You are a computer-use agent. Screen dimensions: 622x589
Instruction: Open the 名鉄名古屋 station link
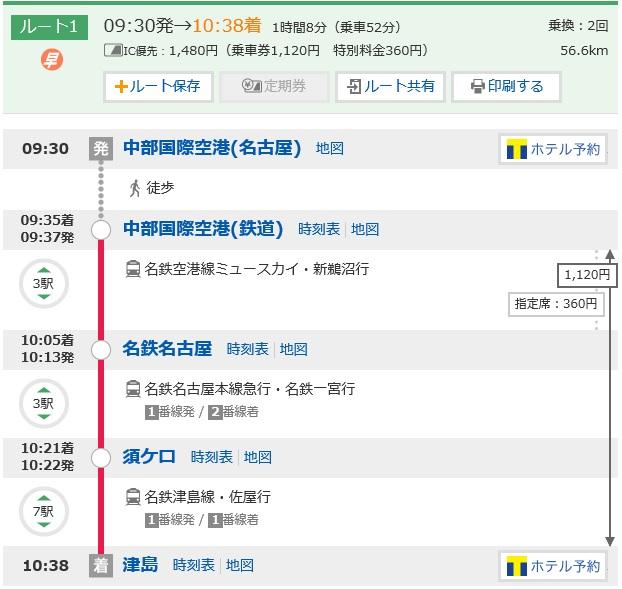coord(167,349)
